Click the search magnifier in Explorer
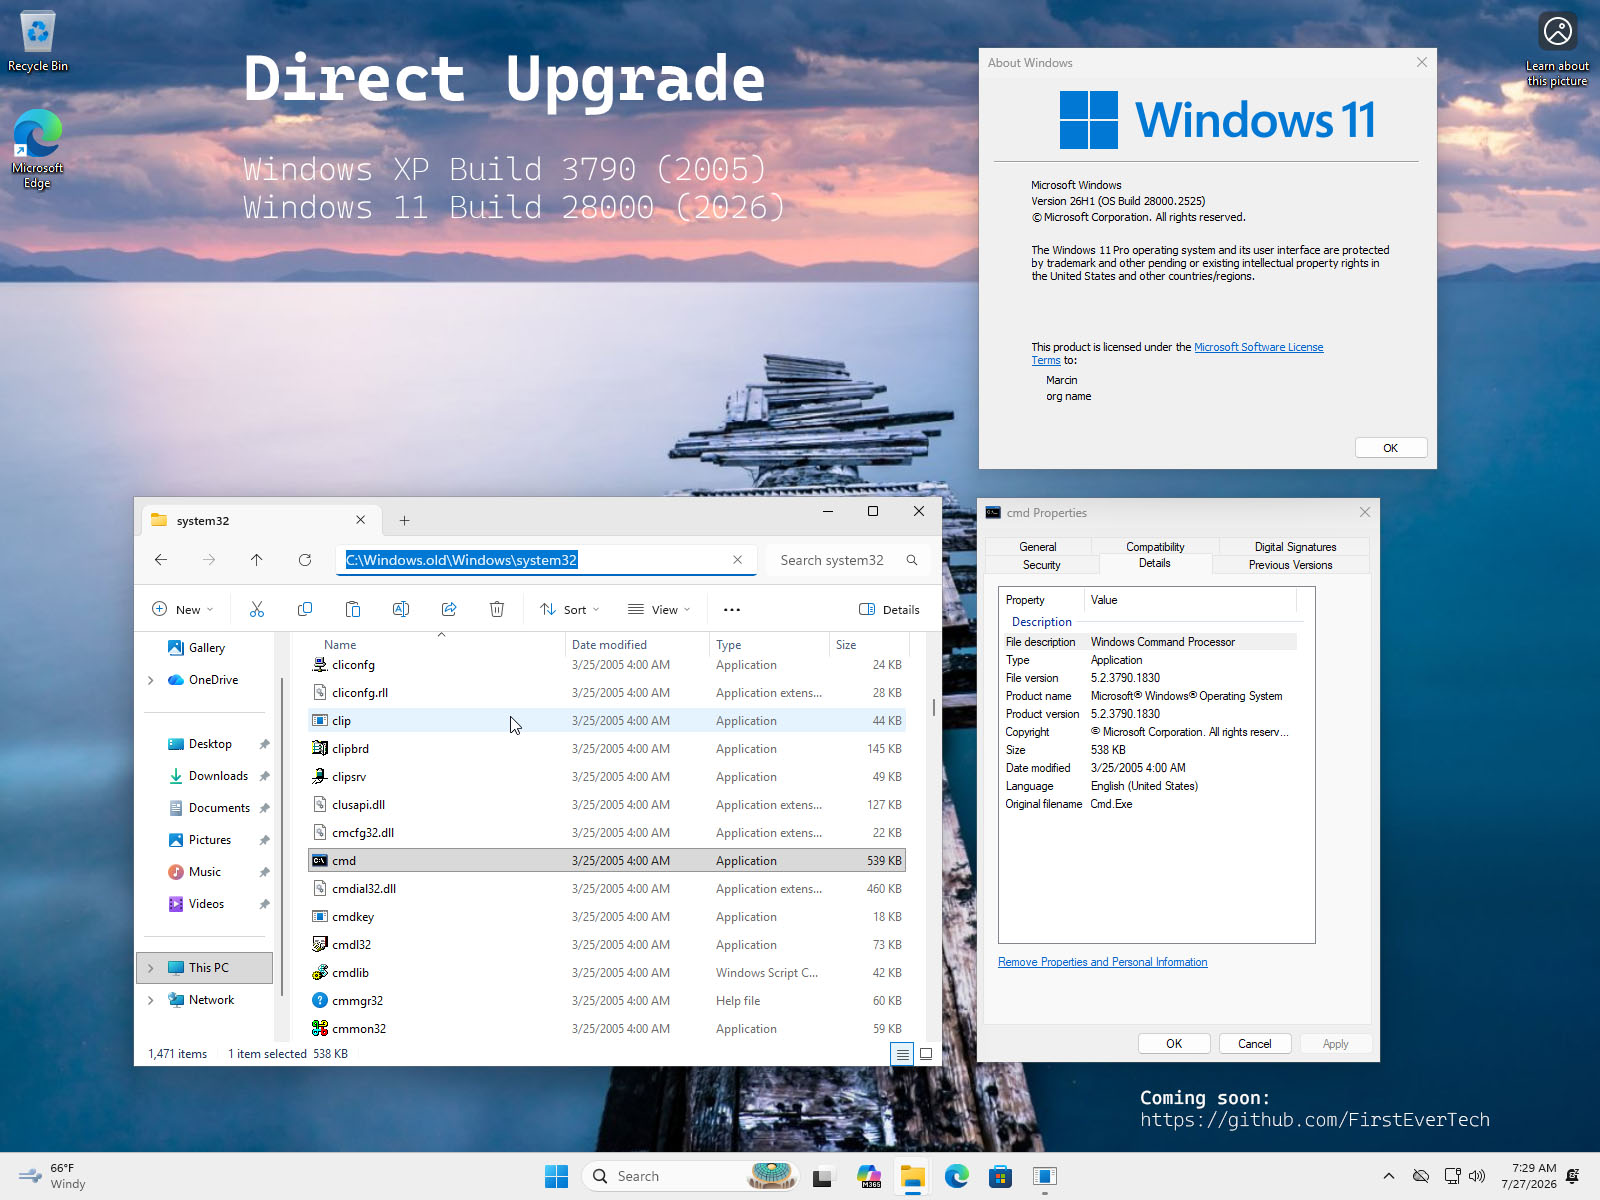The image size is (1600, 1200). (x=912, y=560)
